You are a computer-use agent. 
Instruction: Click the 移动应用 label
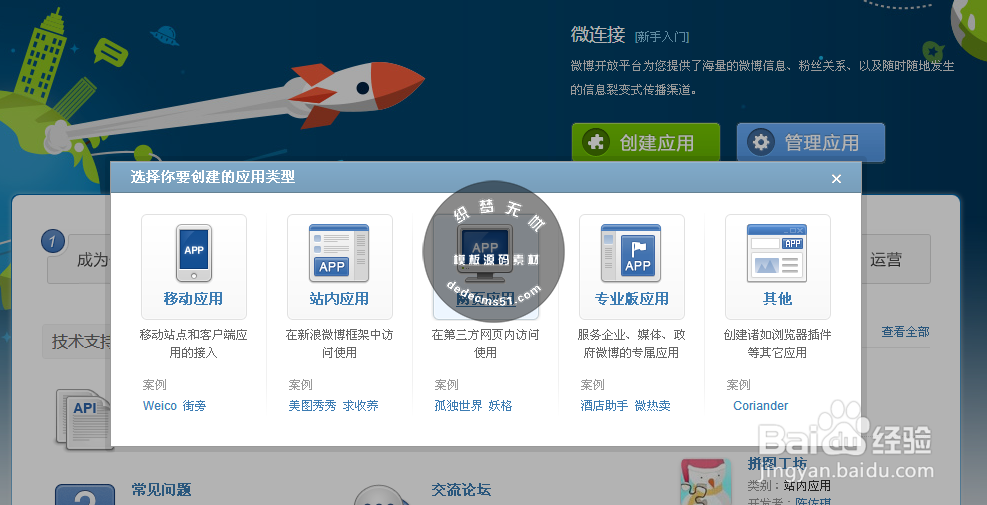pos(193,298)
